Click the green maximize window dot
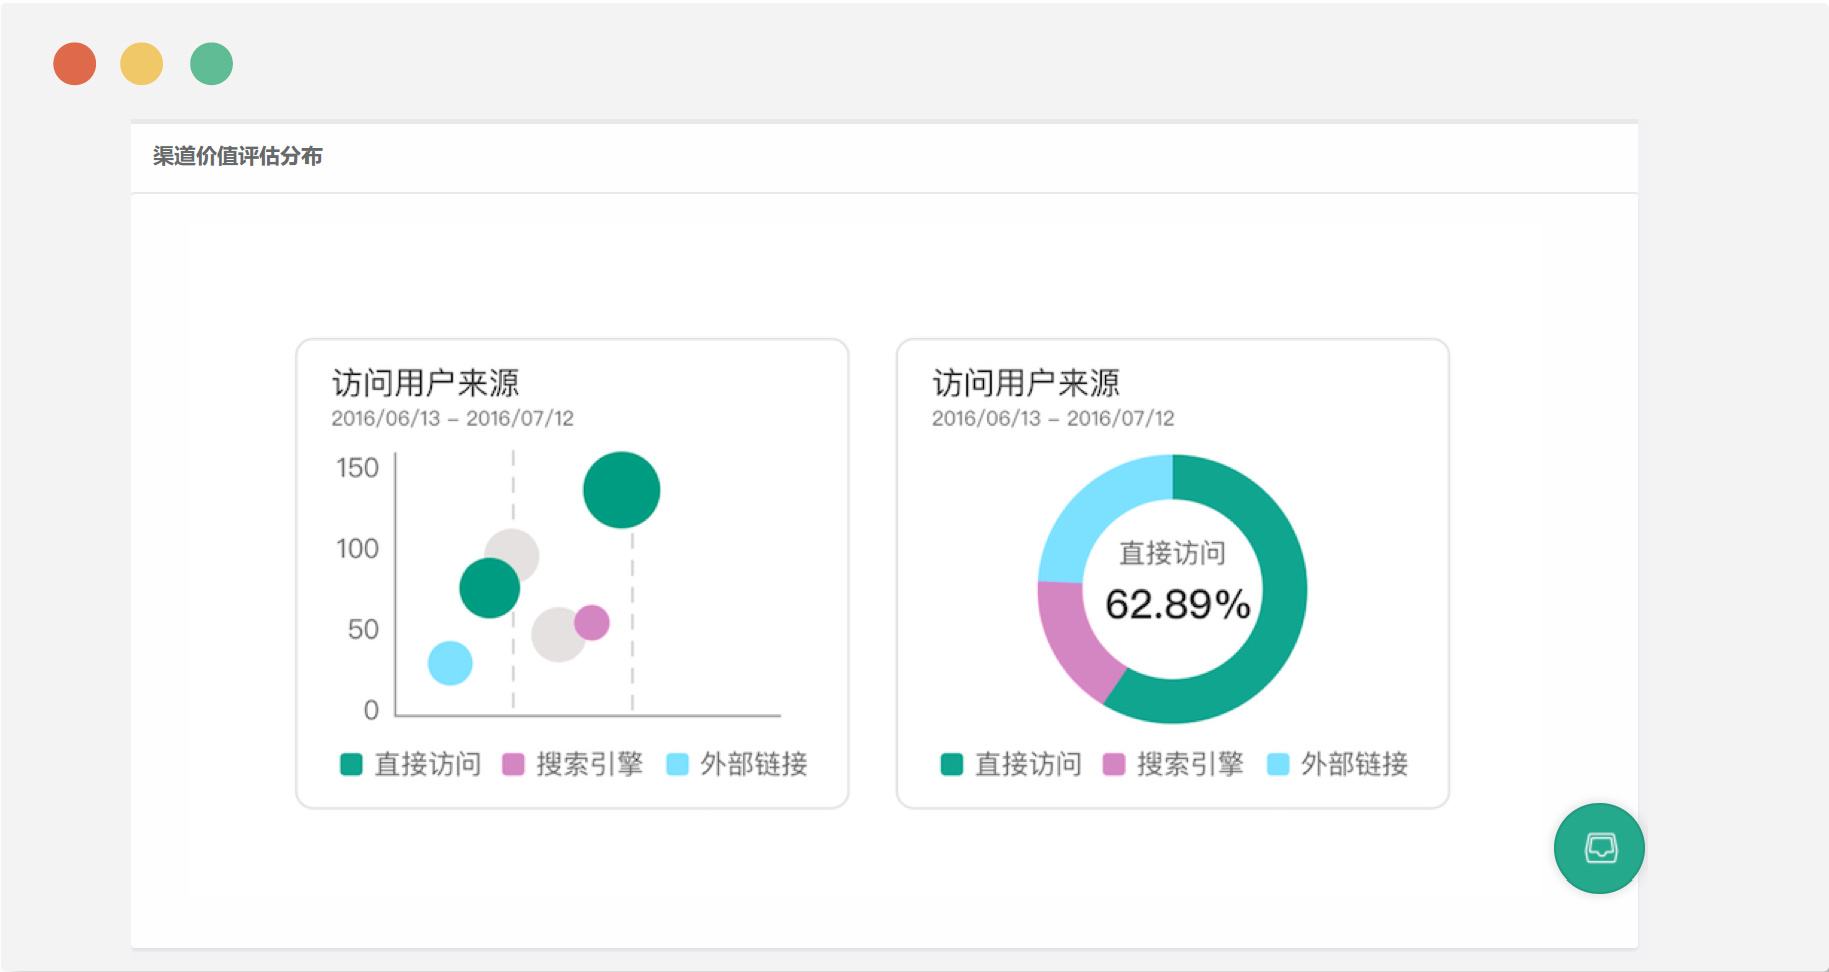 point(212,64)
